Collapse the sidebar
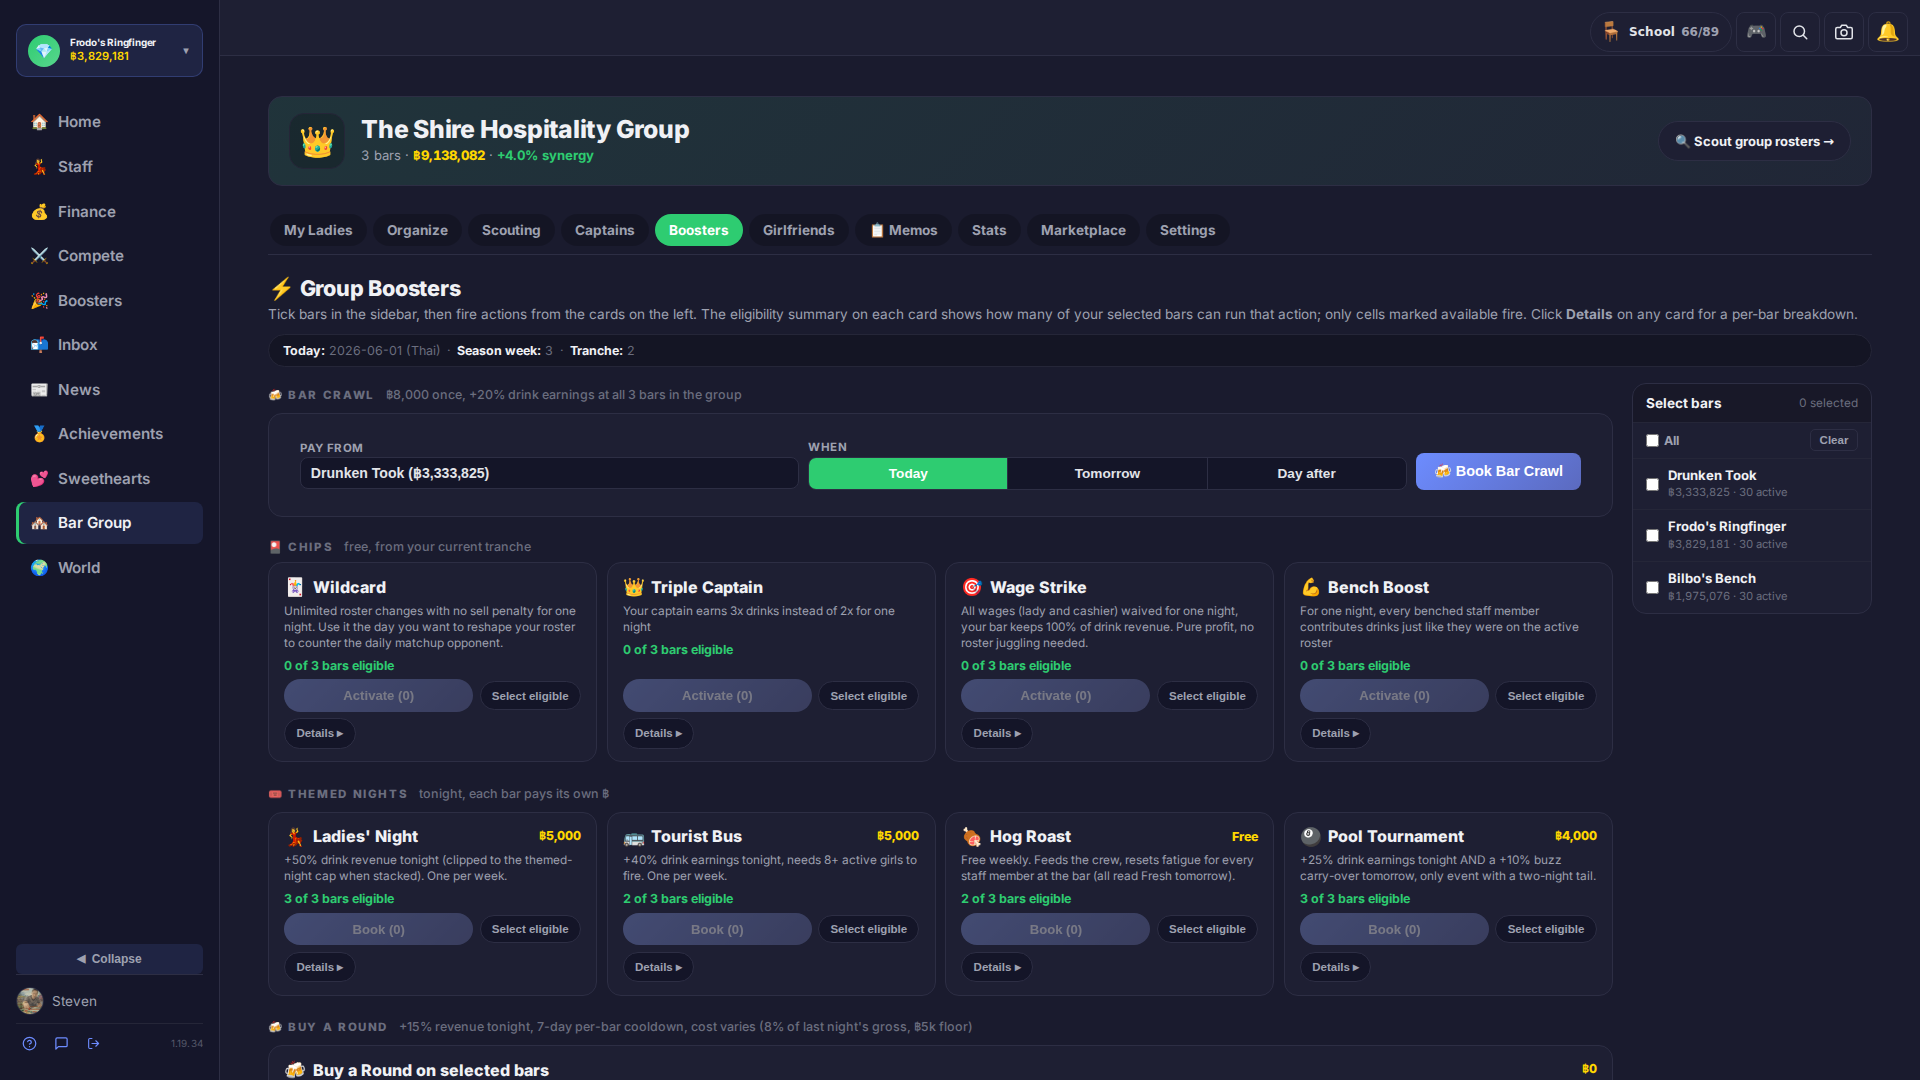This screenshot has width=1920, height=1080. click(x=109, y=959)
